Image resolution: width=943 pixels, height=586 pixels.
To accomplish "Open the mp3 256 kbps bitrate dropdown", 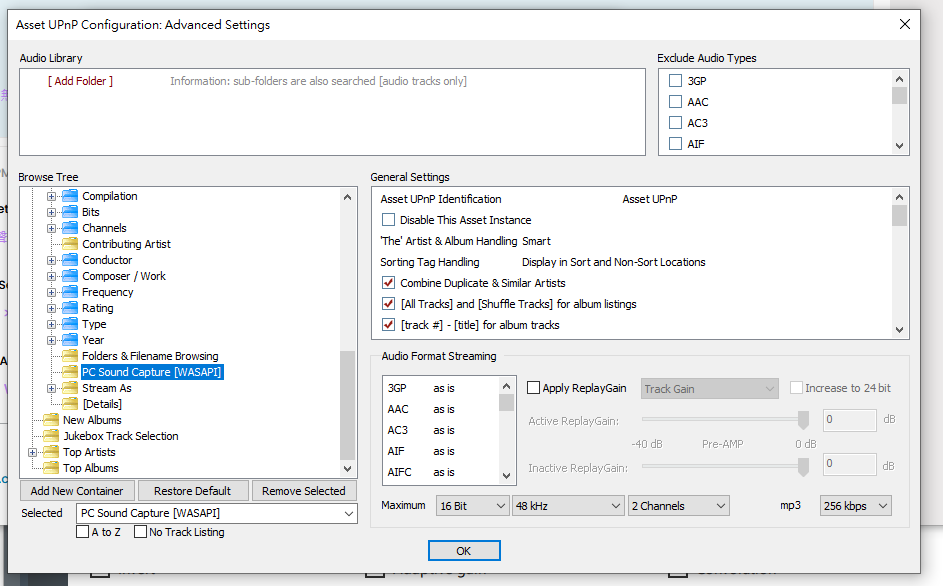I will coord(855,506).
